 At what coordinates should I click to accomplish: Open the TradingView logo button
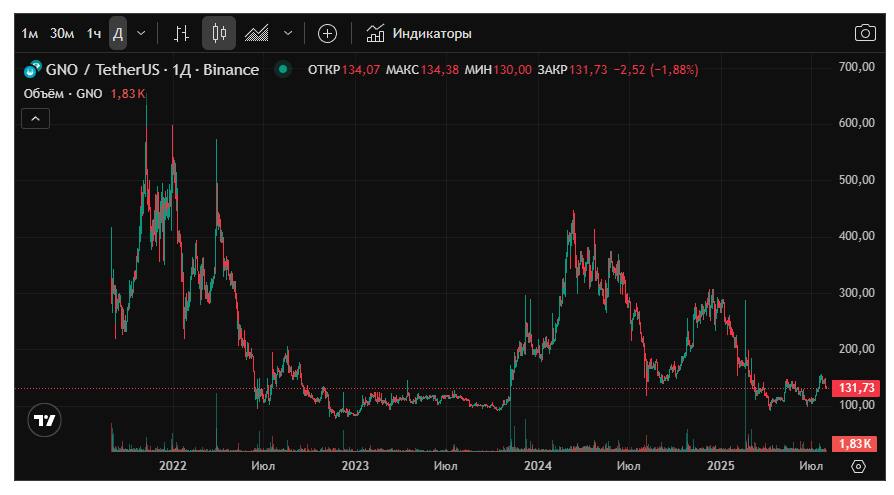pyautogui.click(x=44, y=420)
